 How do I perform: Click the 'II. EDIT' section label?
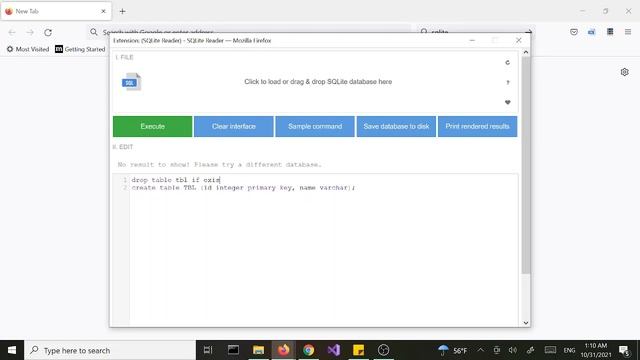123,147
